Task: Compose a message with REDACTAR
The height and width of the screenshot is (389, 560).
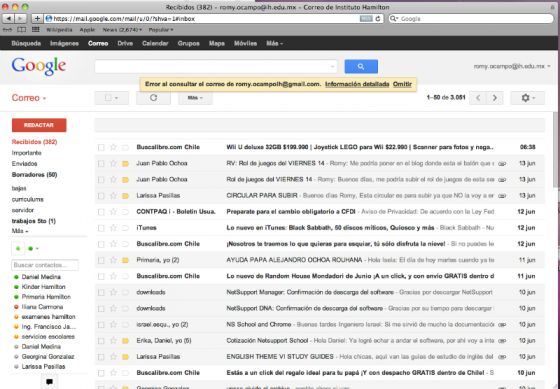Action: tap(39, 125)
